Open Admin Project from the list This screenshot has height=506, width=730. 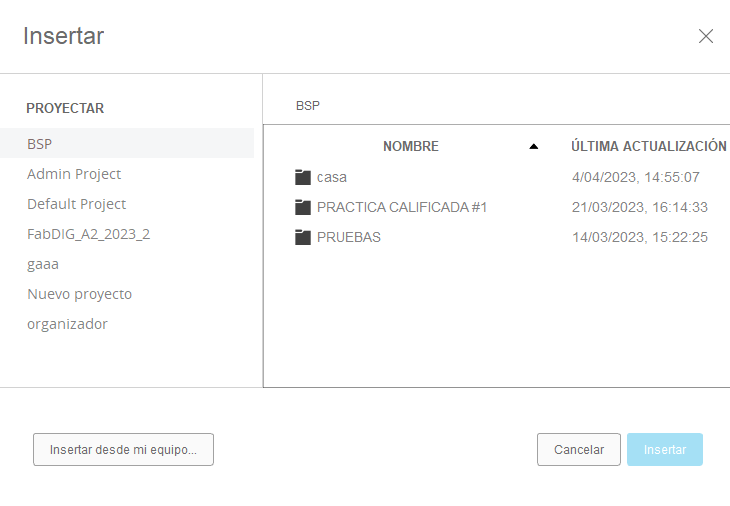[74, 174]
